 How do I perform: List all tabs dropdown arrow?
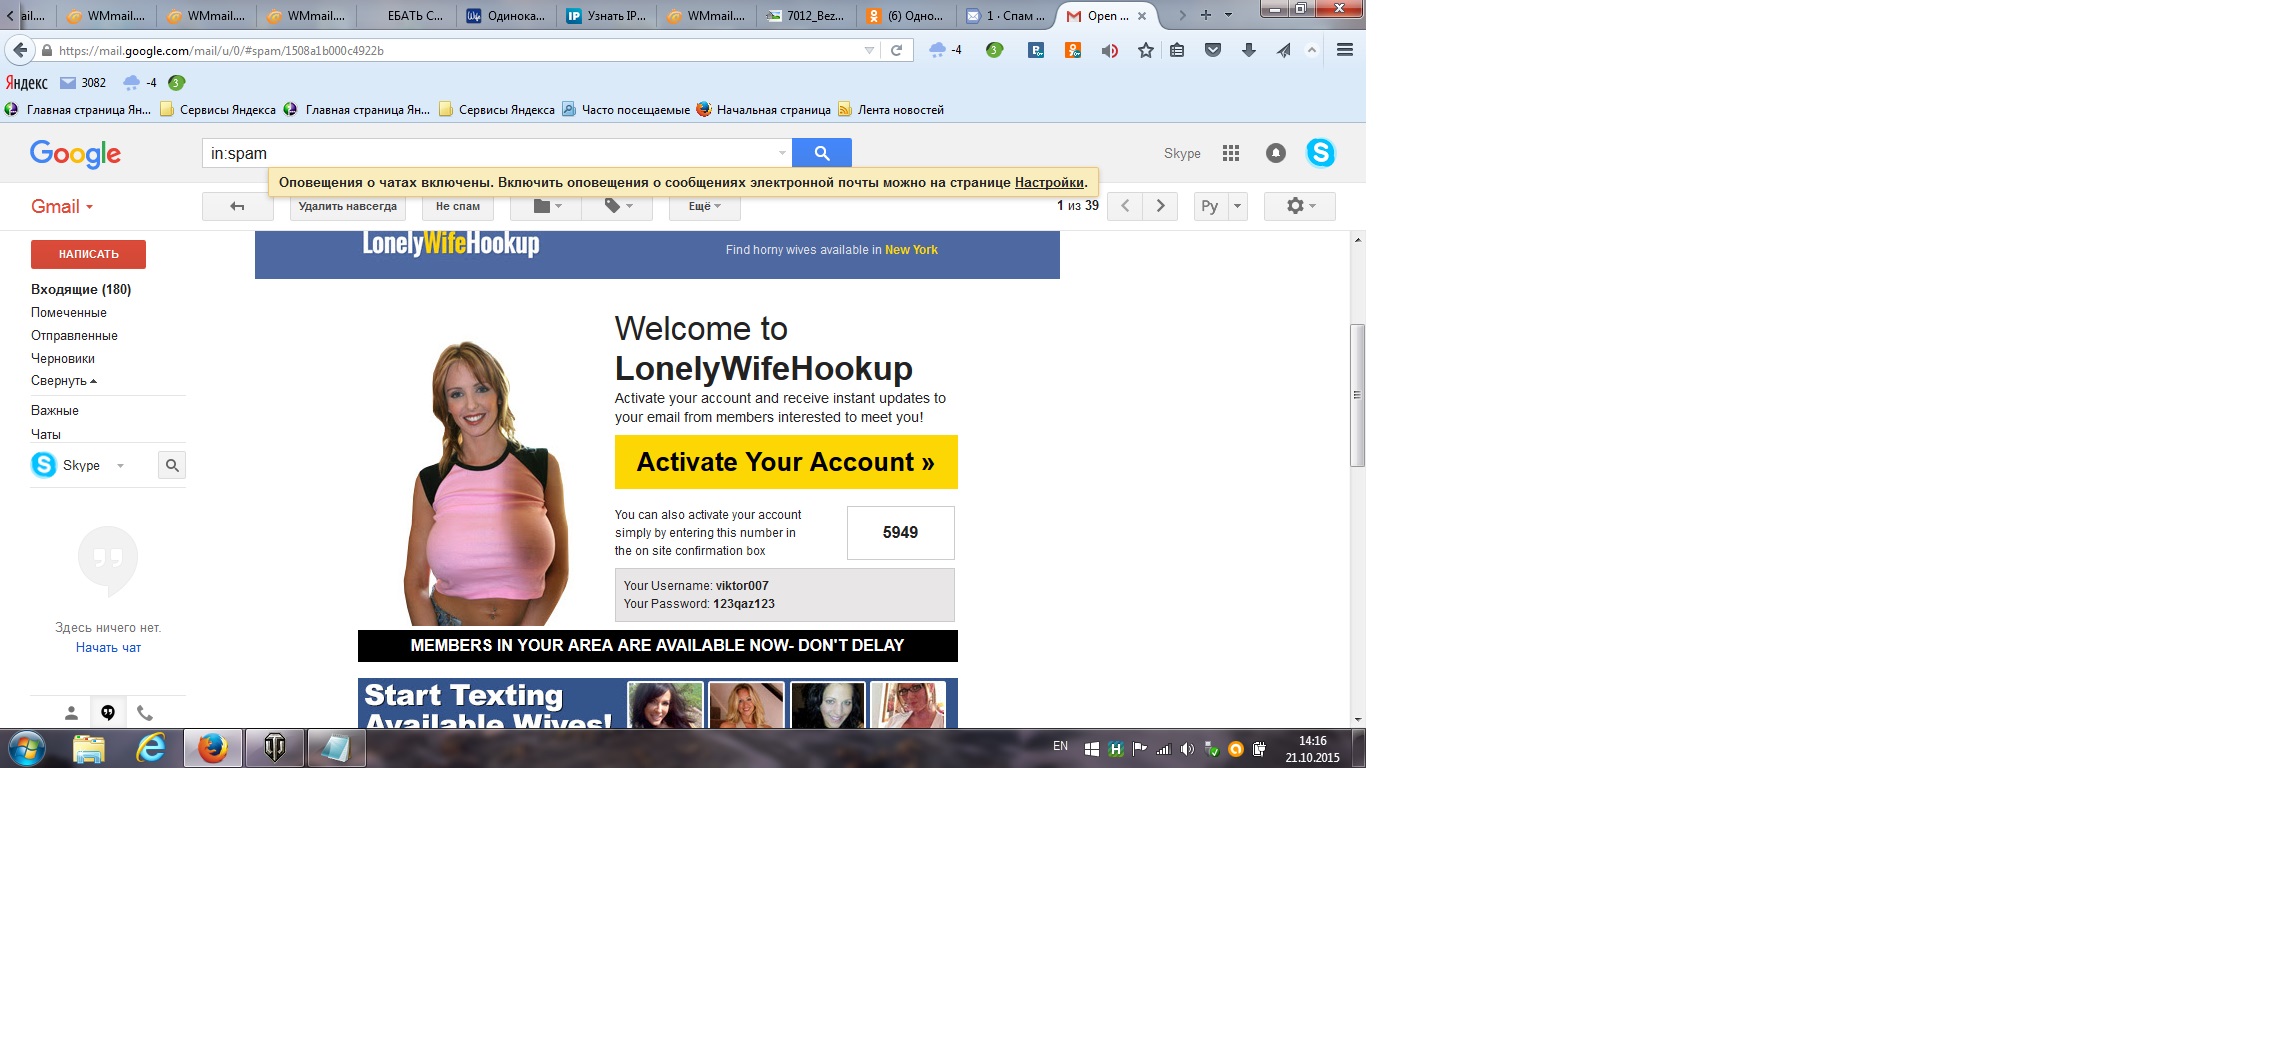click(1229, 15)
